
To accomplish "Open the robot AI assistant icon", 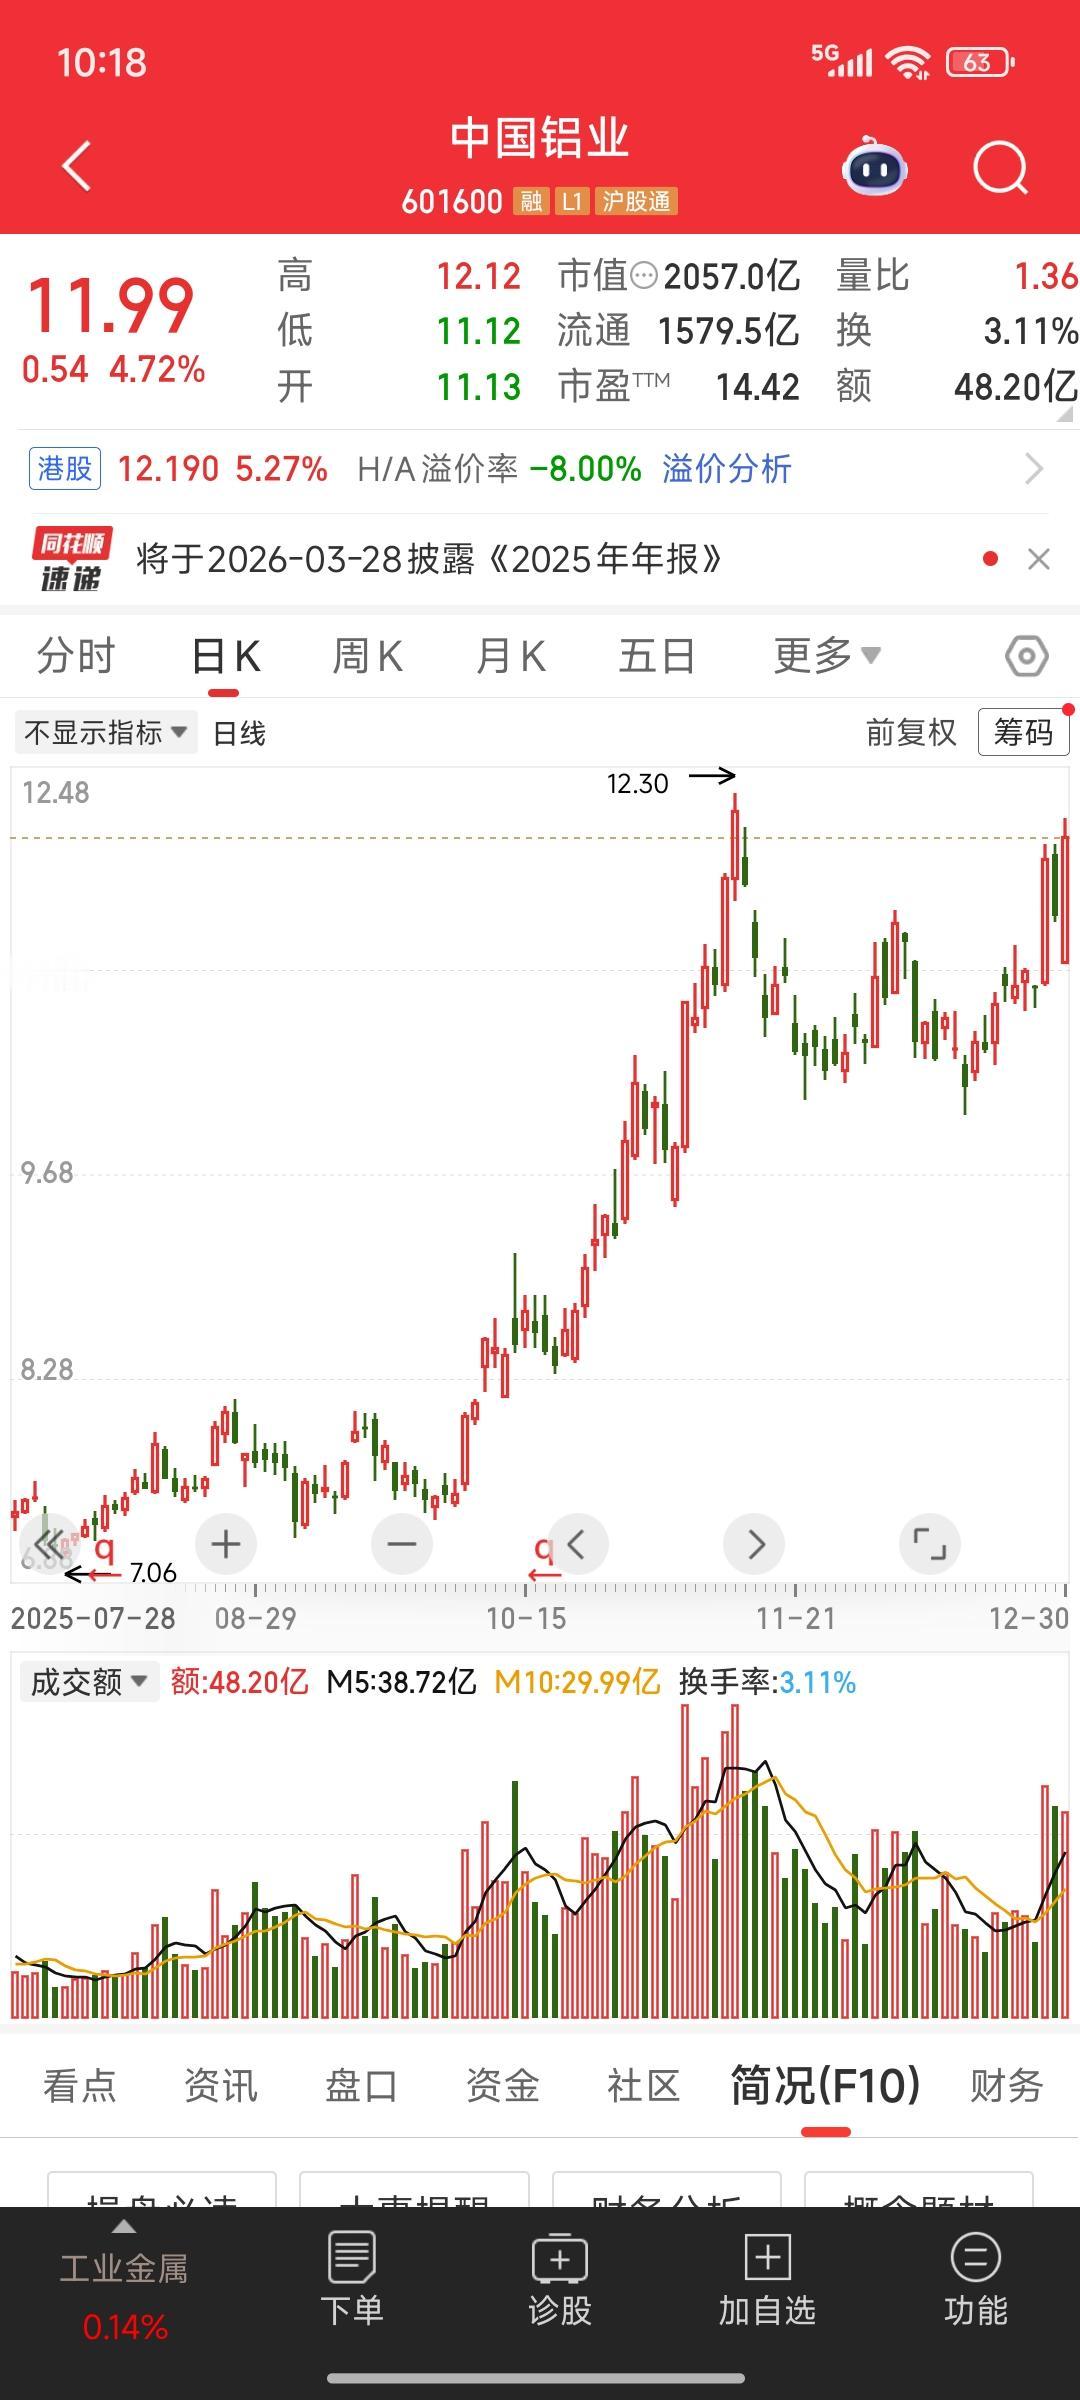I will coord(875,166).
